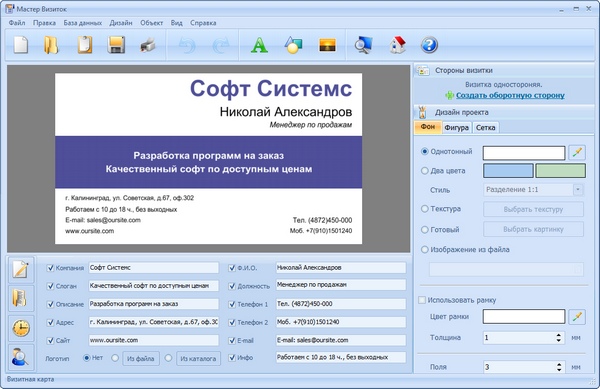Open the Правка menu
Image resolution: width=600 pixels, height=389 pixels.
(44, 23)
